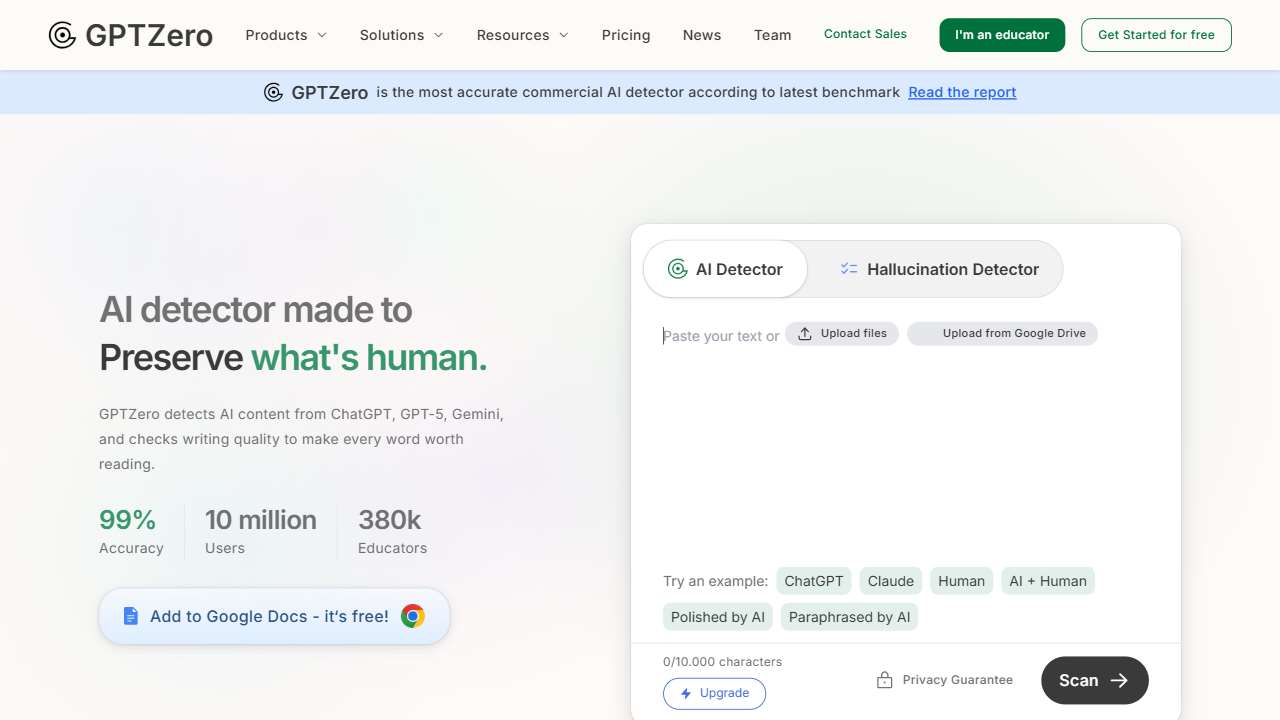Click the GPTZero logo in the navbar

(x=130, y=35)
